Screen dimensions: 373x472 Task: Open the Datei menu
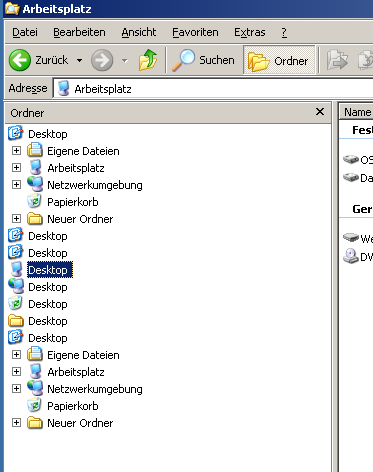tap(25, 32)
